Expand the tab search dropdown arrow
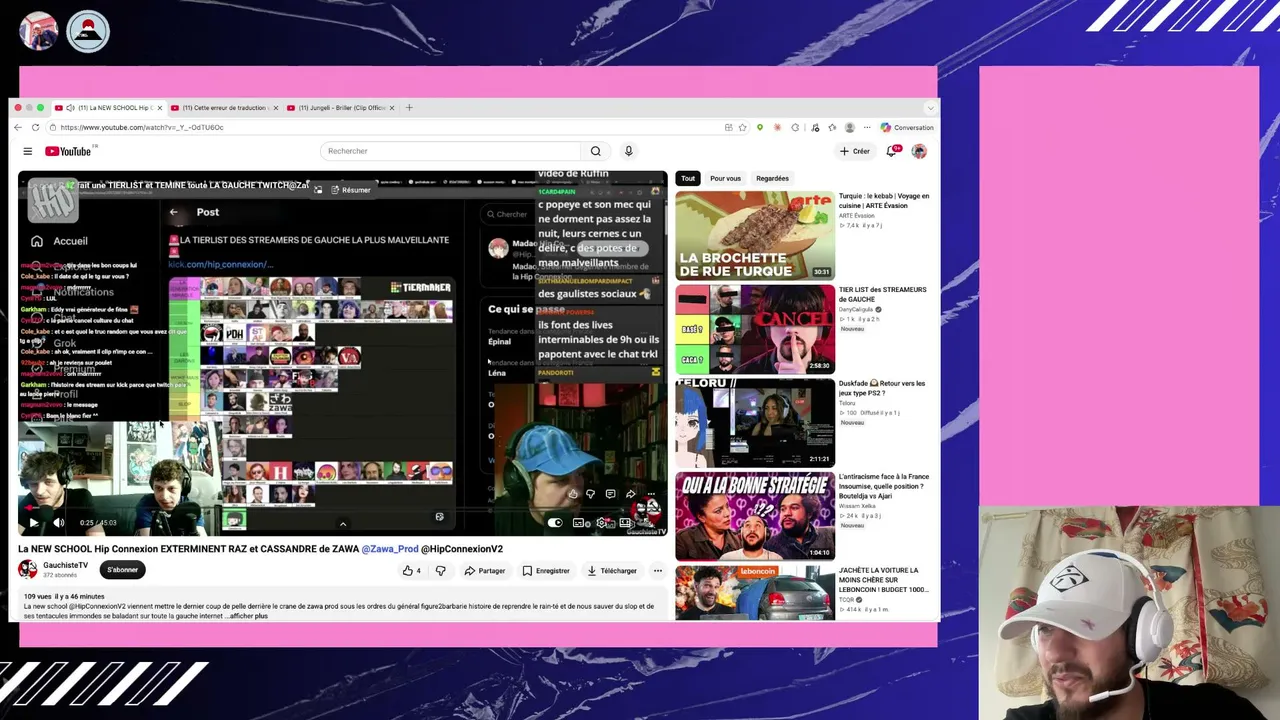The image size is (1280, 720). (931, 107)
